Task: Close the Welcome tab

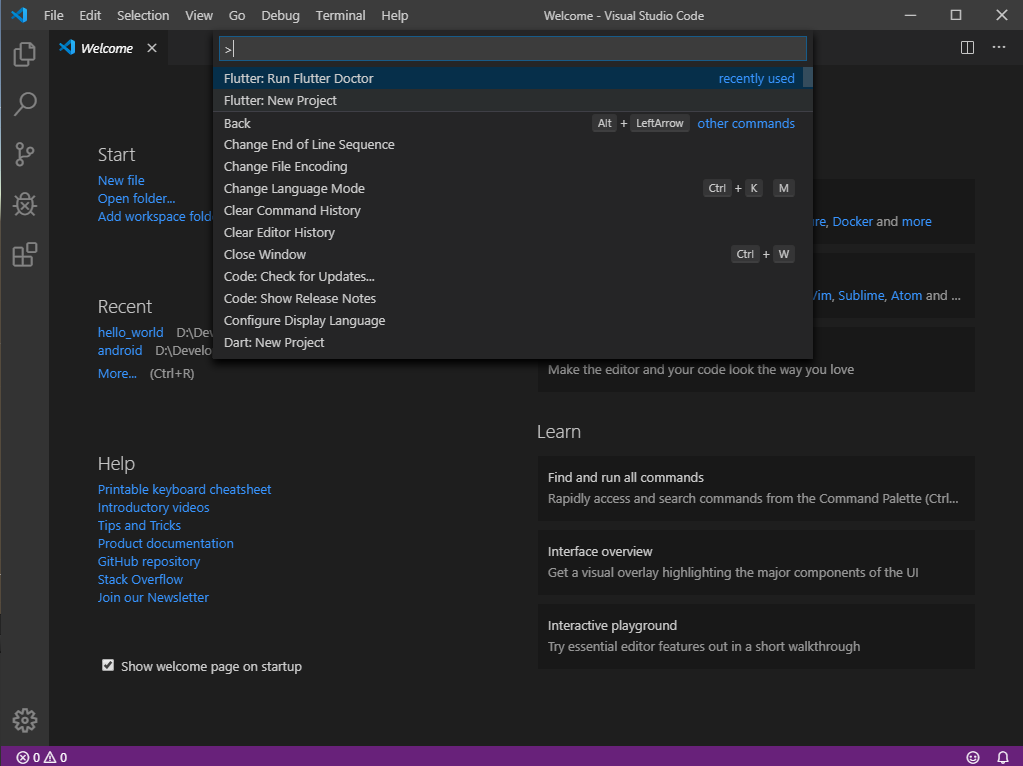Action: click(x=152, y=48)
